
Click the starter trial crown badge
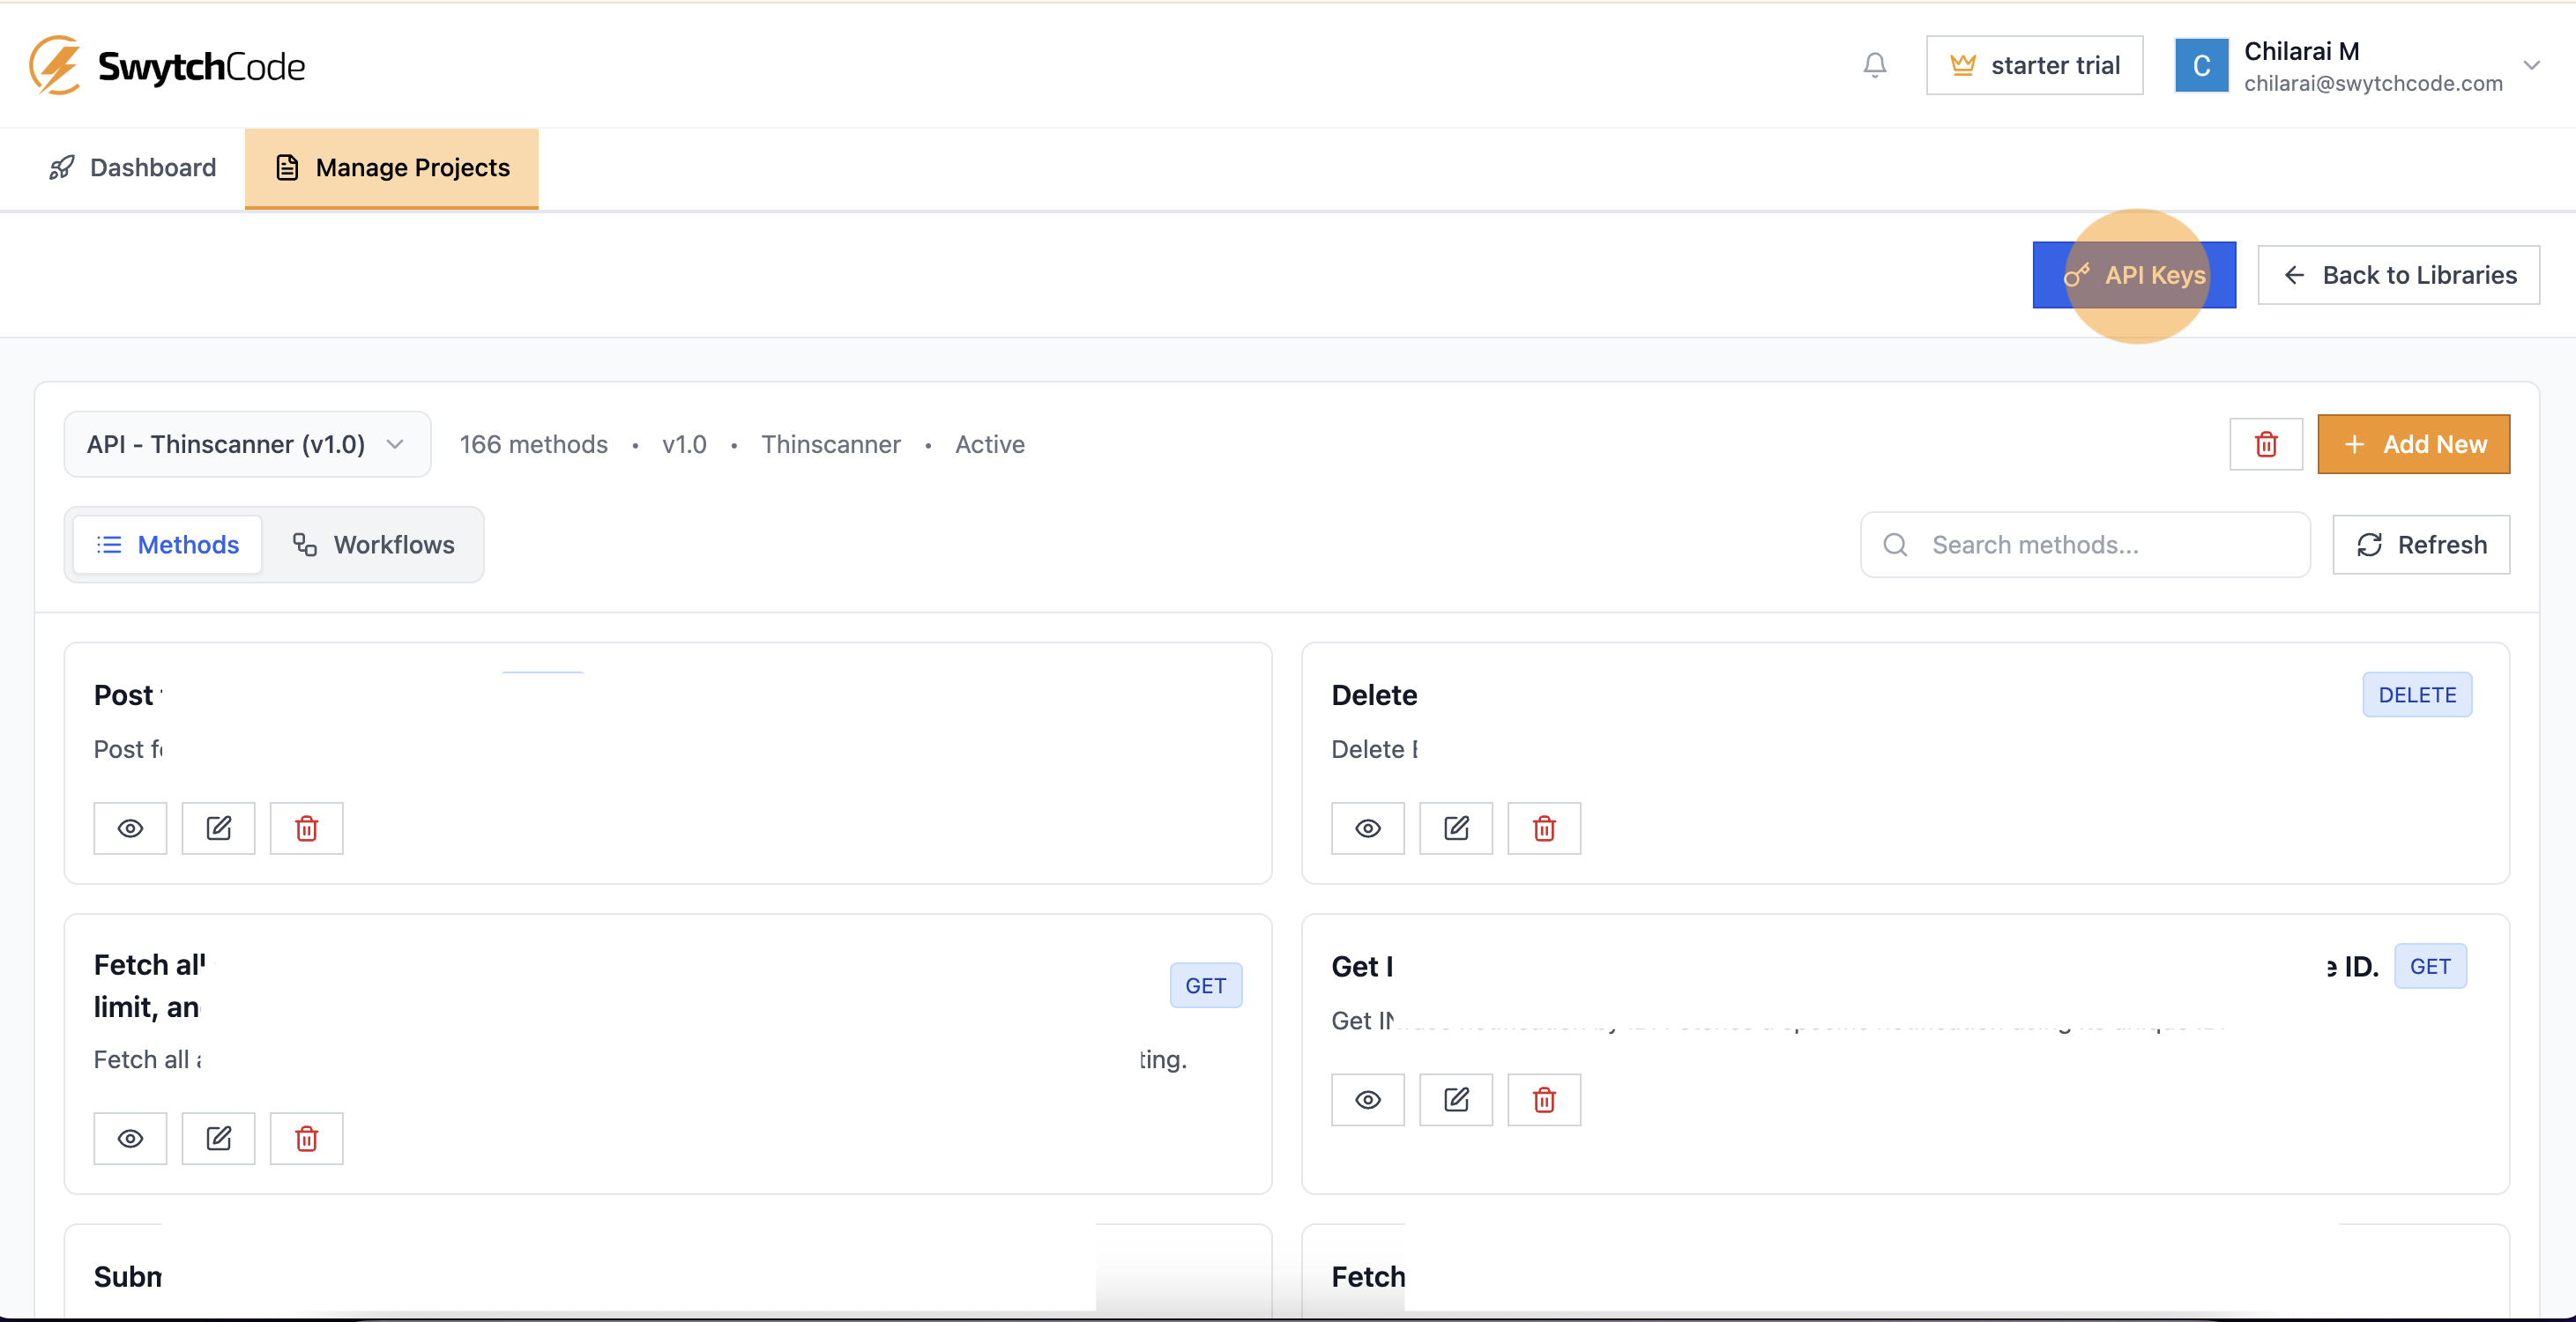(2034, 65)
